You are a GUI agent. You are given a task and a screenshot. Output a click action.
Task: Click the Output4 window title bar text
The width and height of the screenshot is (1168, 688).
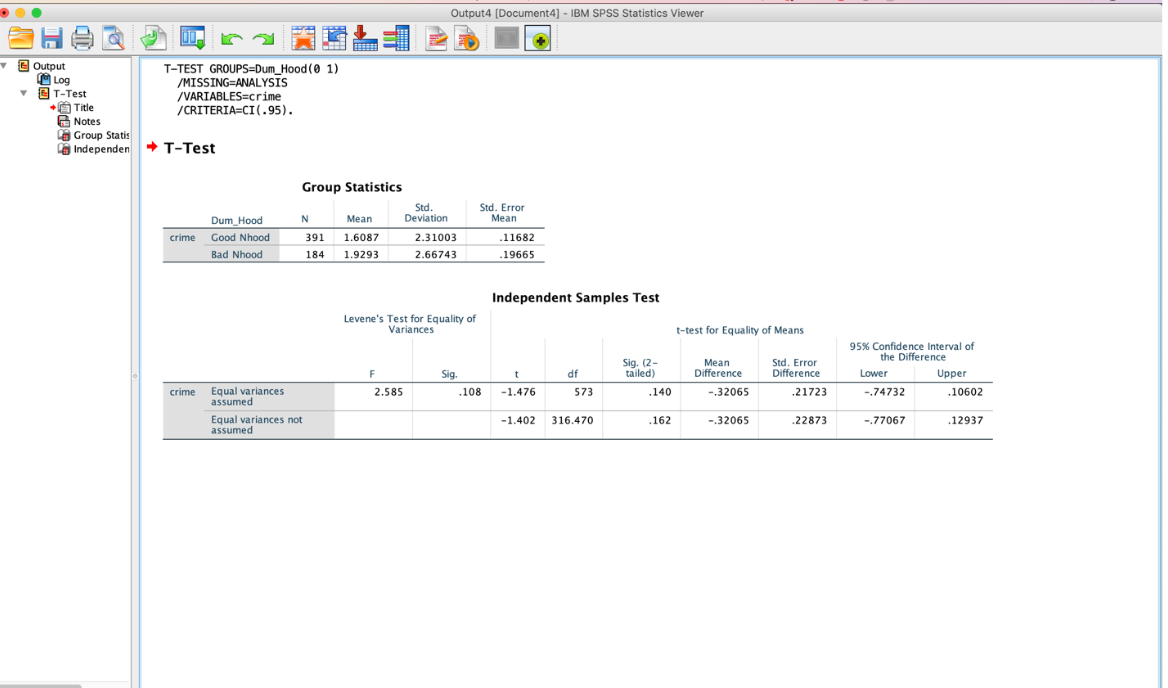pos(577,13)
